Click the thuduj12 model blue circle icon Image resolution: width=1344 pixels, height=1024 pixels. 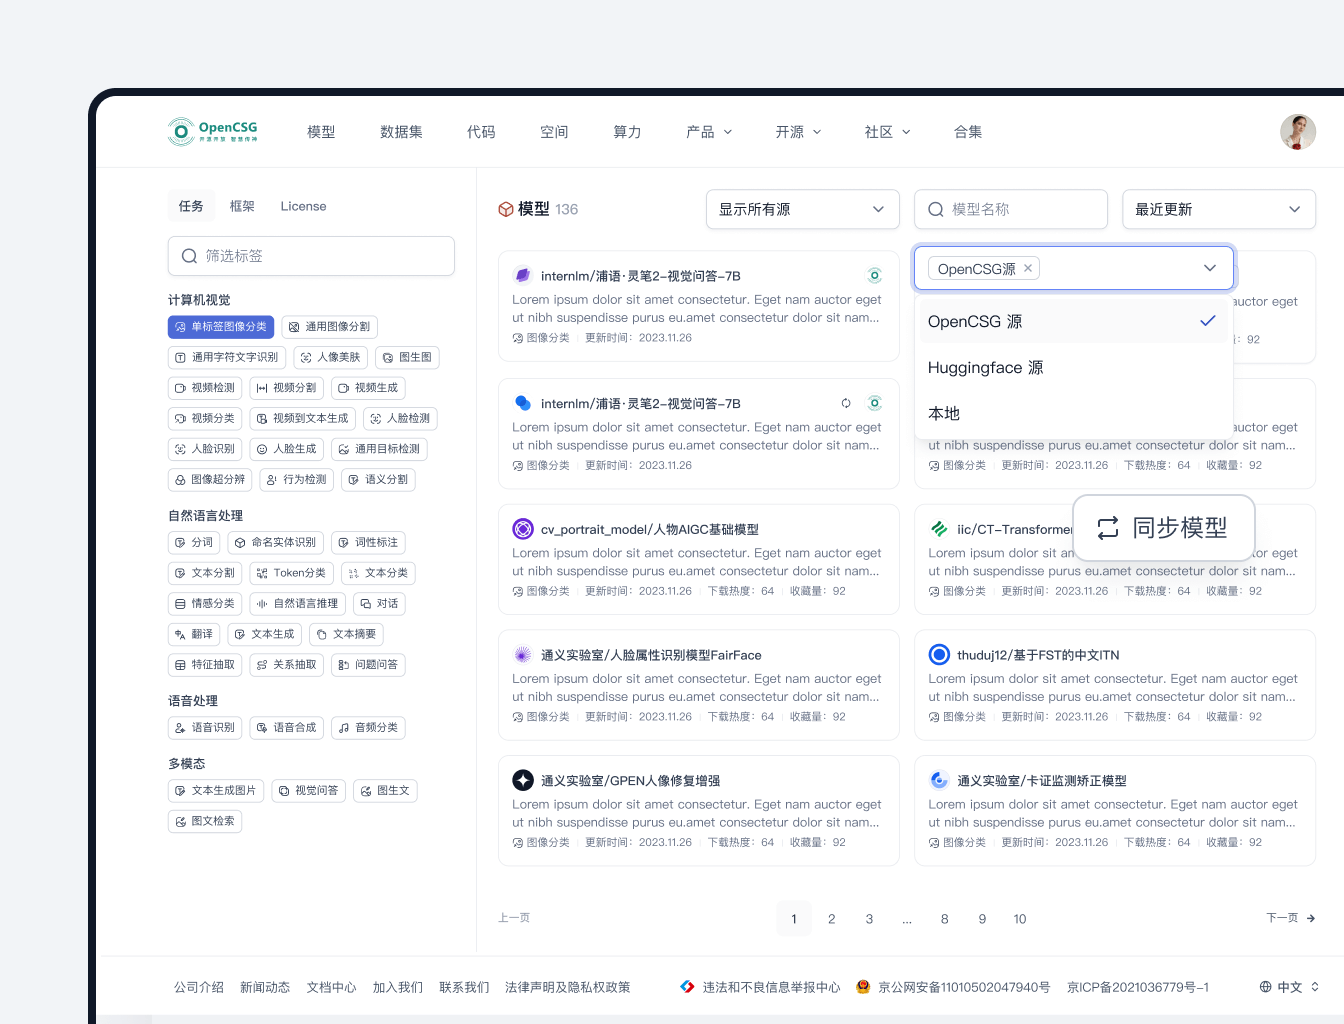click(939, 655)
